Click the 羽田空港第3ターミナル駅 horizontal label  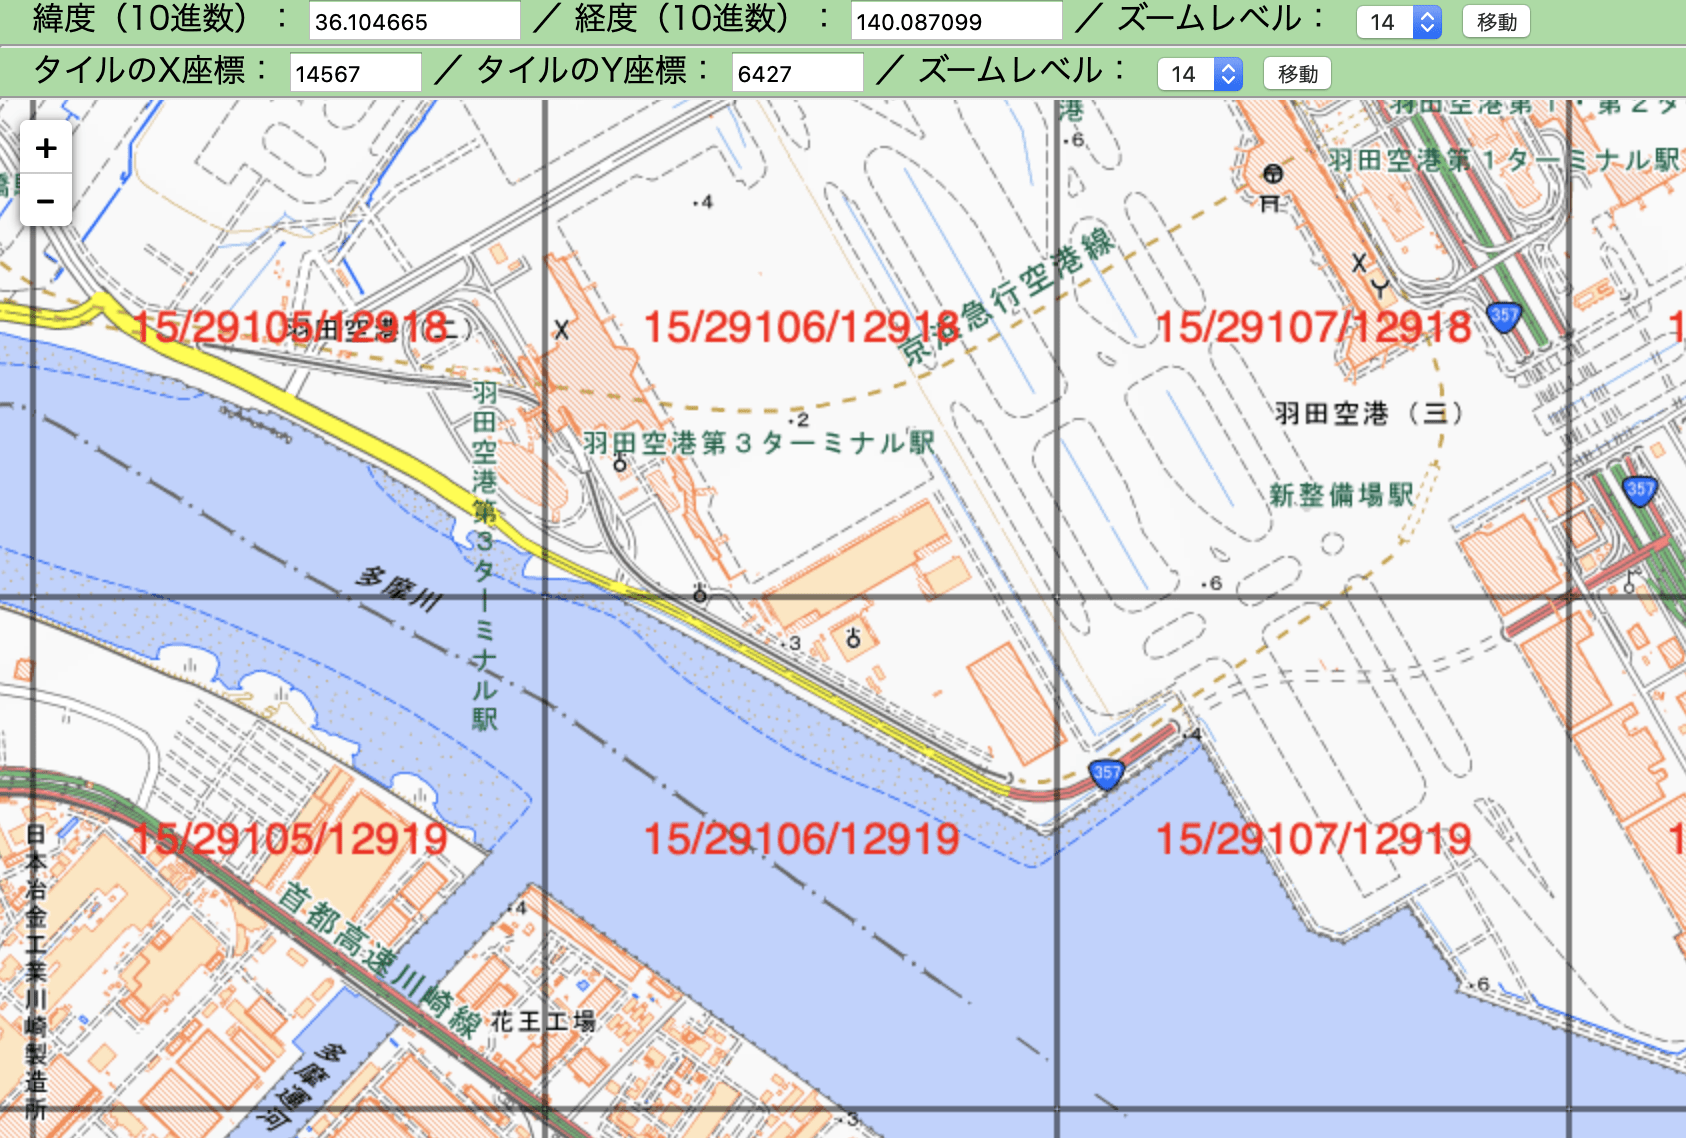759,442
